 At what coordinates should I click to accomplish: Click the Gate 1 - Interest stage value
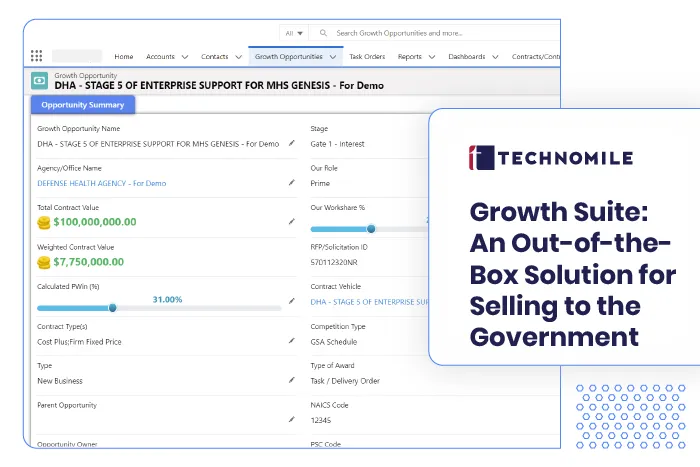pos(338,144)
